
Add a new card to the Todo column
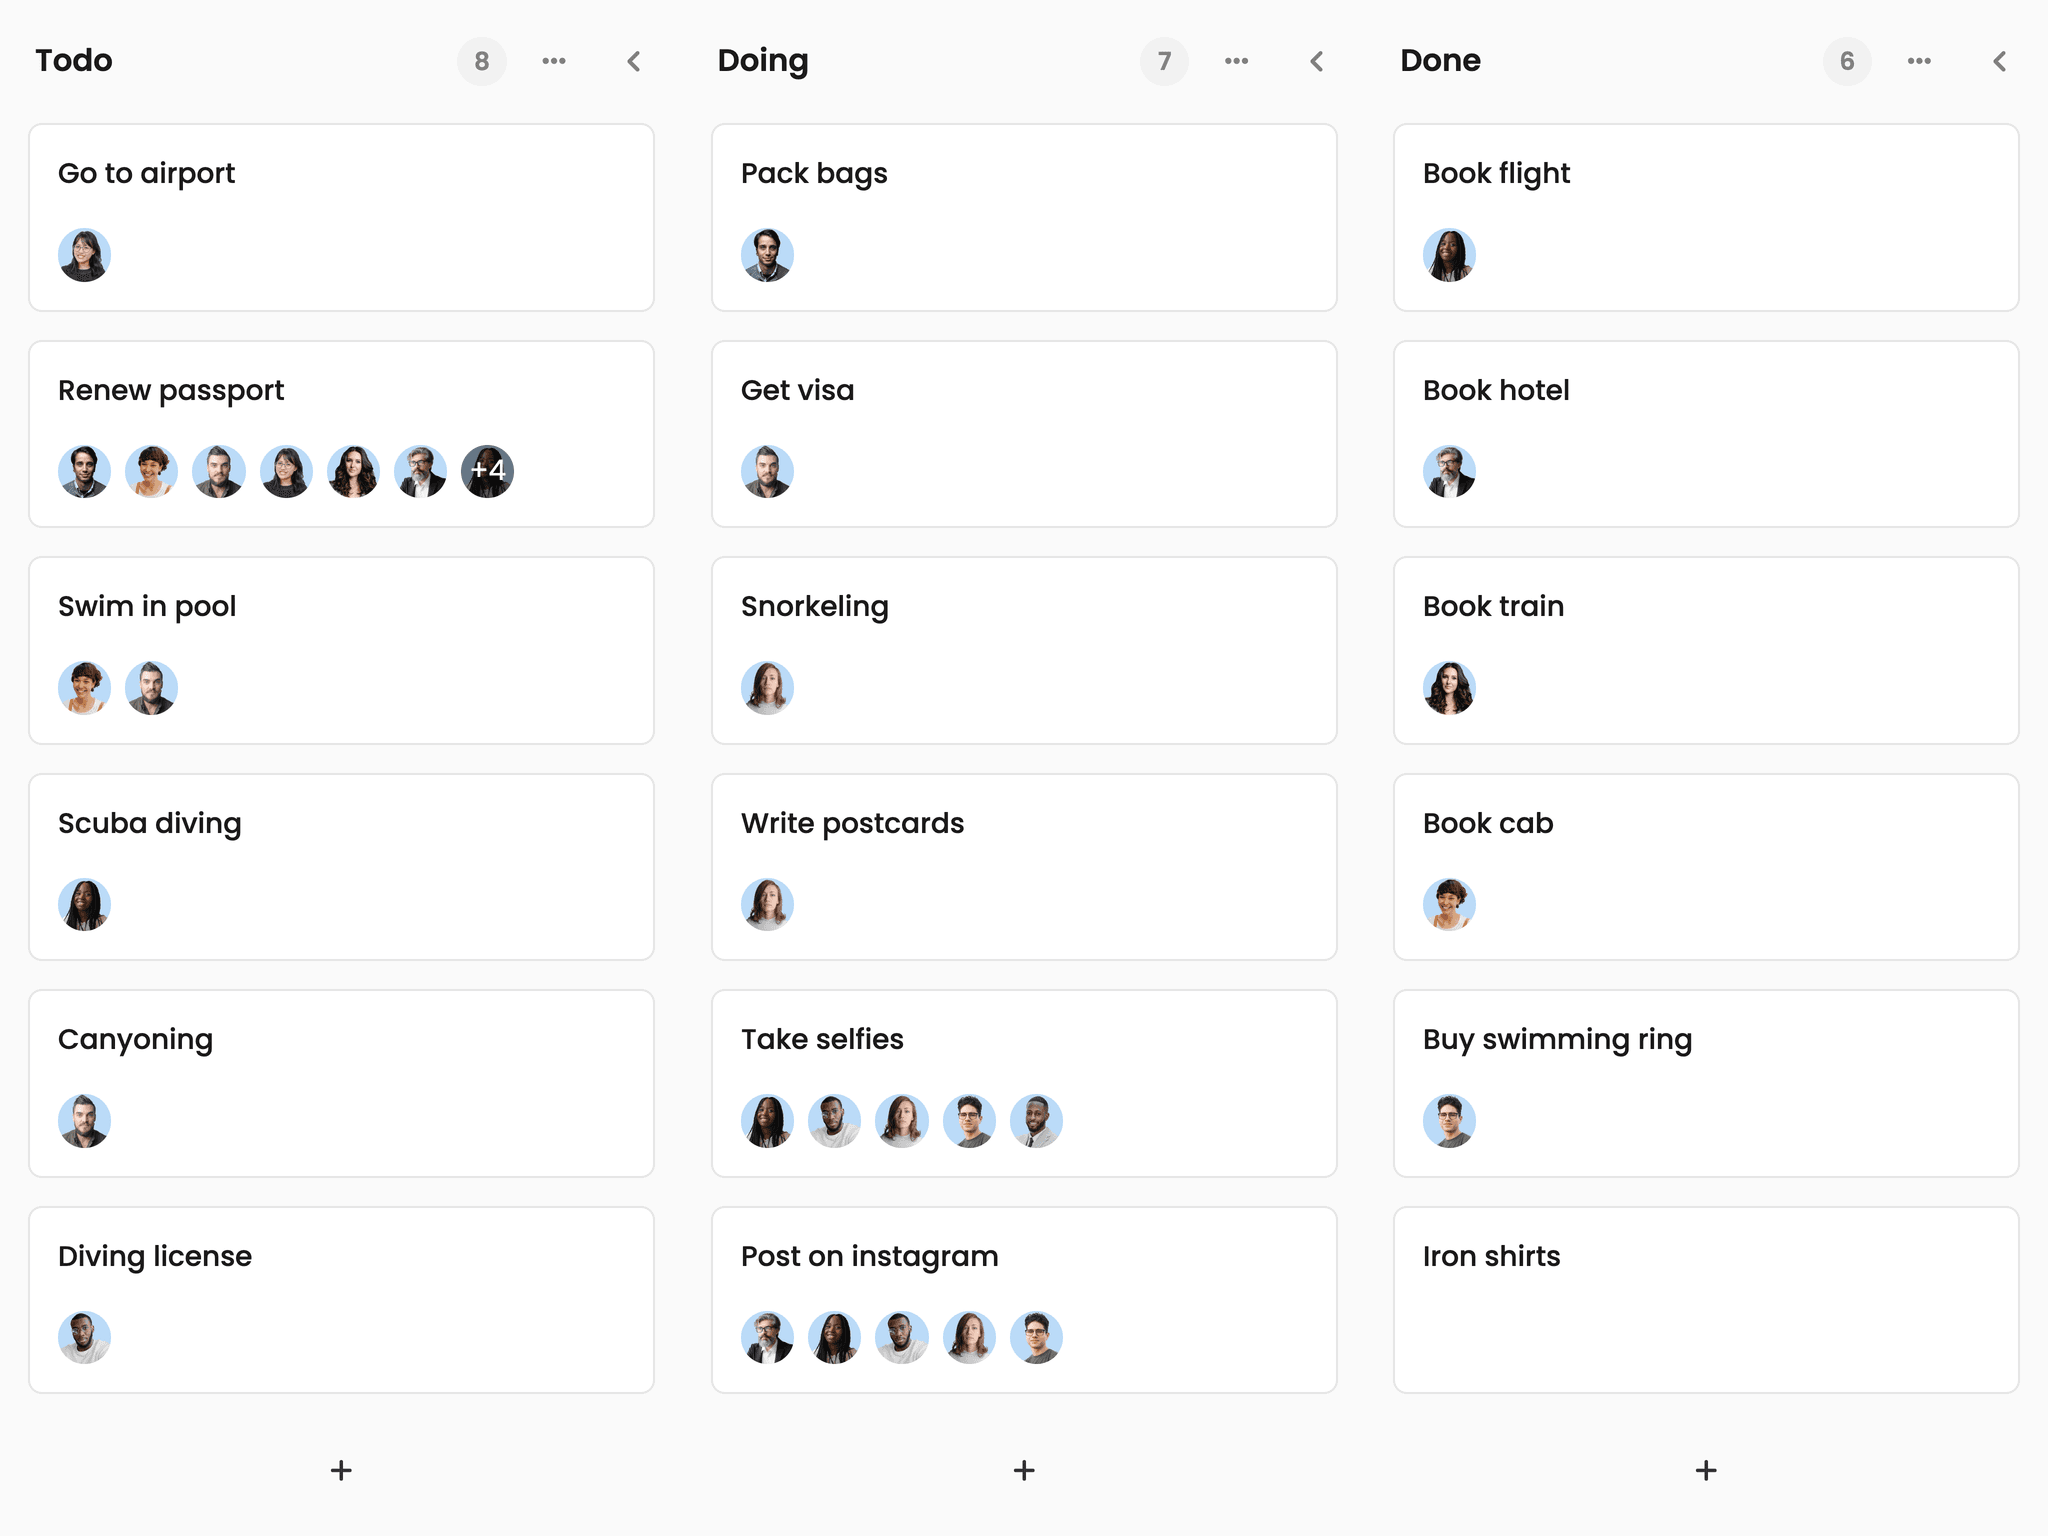pyautogui.click(x=341, y=1470)
